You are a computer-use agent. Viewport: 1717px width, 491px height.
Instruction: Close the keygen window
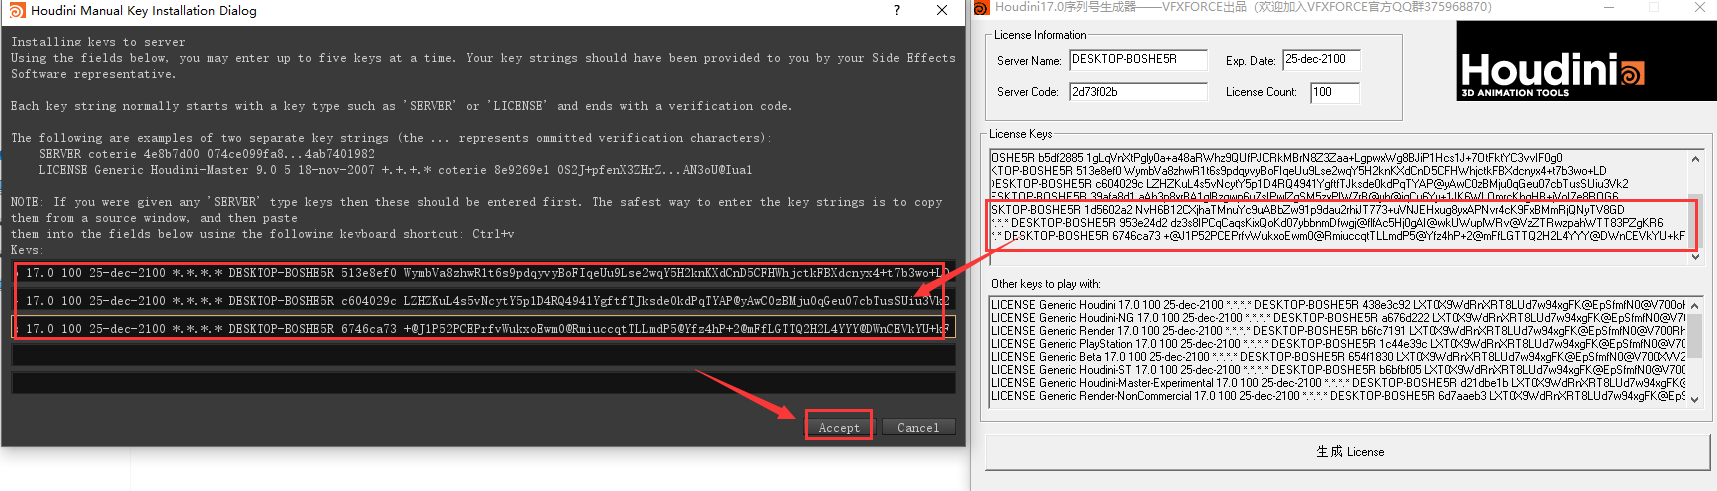1700,8
